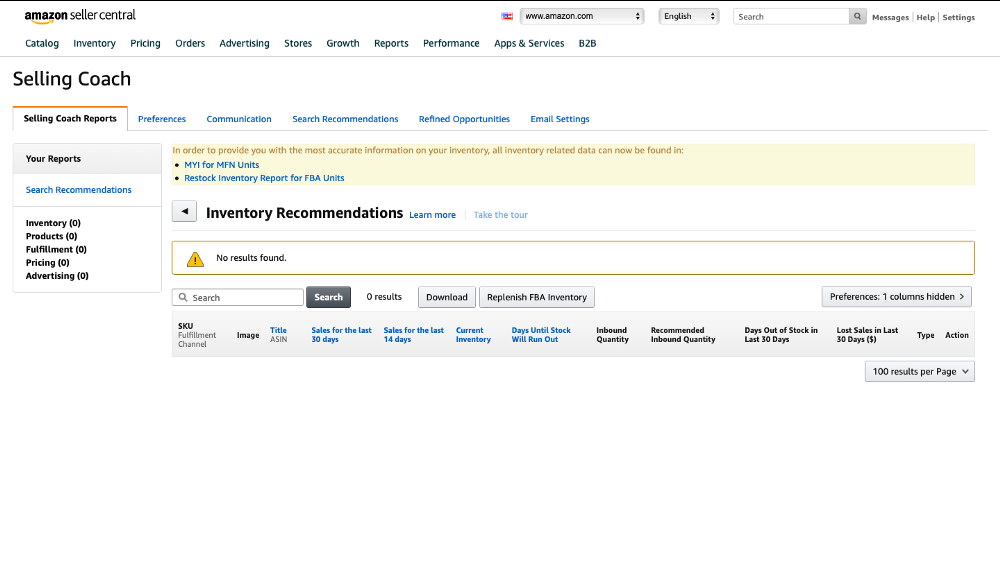1000x581 pixels.
Task: Switch to the Email Settings tab
Action: pyautogui.click(x=560, y=119)
